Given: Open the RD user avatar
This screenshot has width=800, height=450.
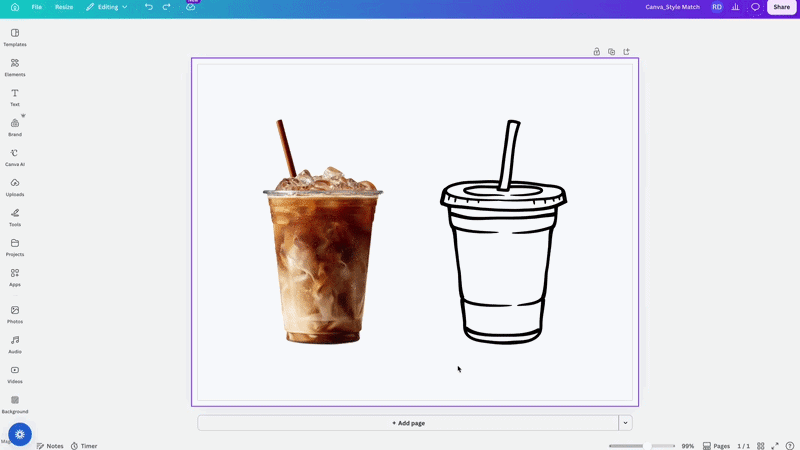Looking at the screenshot, I should click(x=717, y=7).
